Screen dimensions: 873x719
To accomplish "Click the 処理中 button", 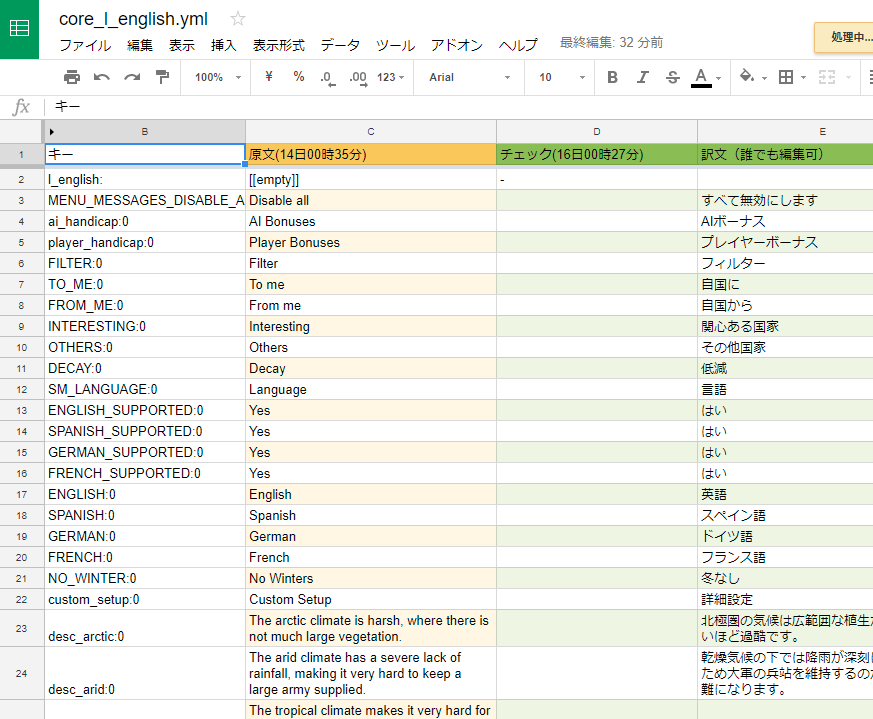I will (x=843, y=37).
